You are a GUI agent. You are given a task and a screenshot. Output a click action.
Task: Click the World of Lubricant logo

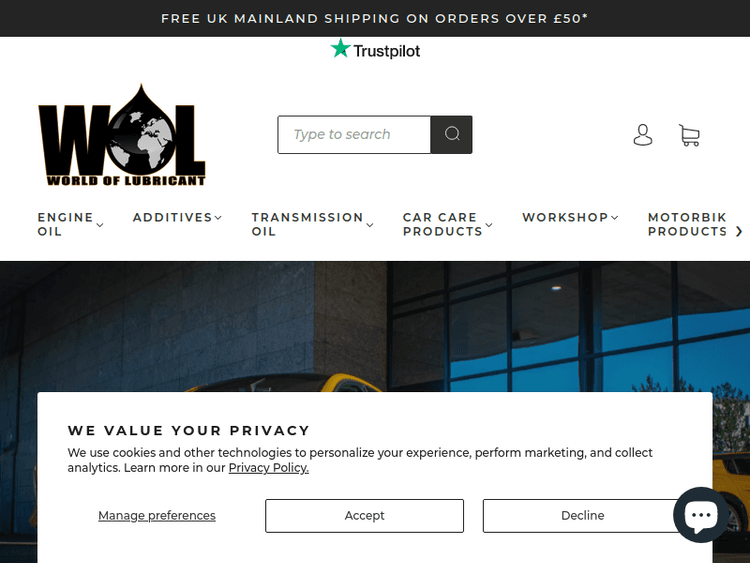(x=122, y=135)
